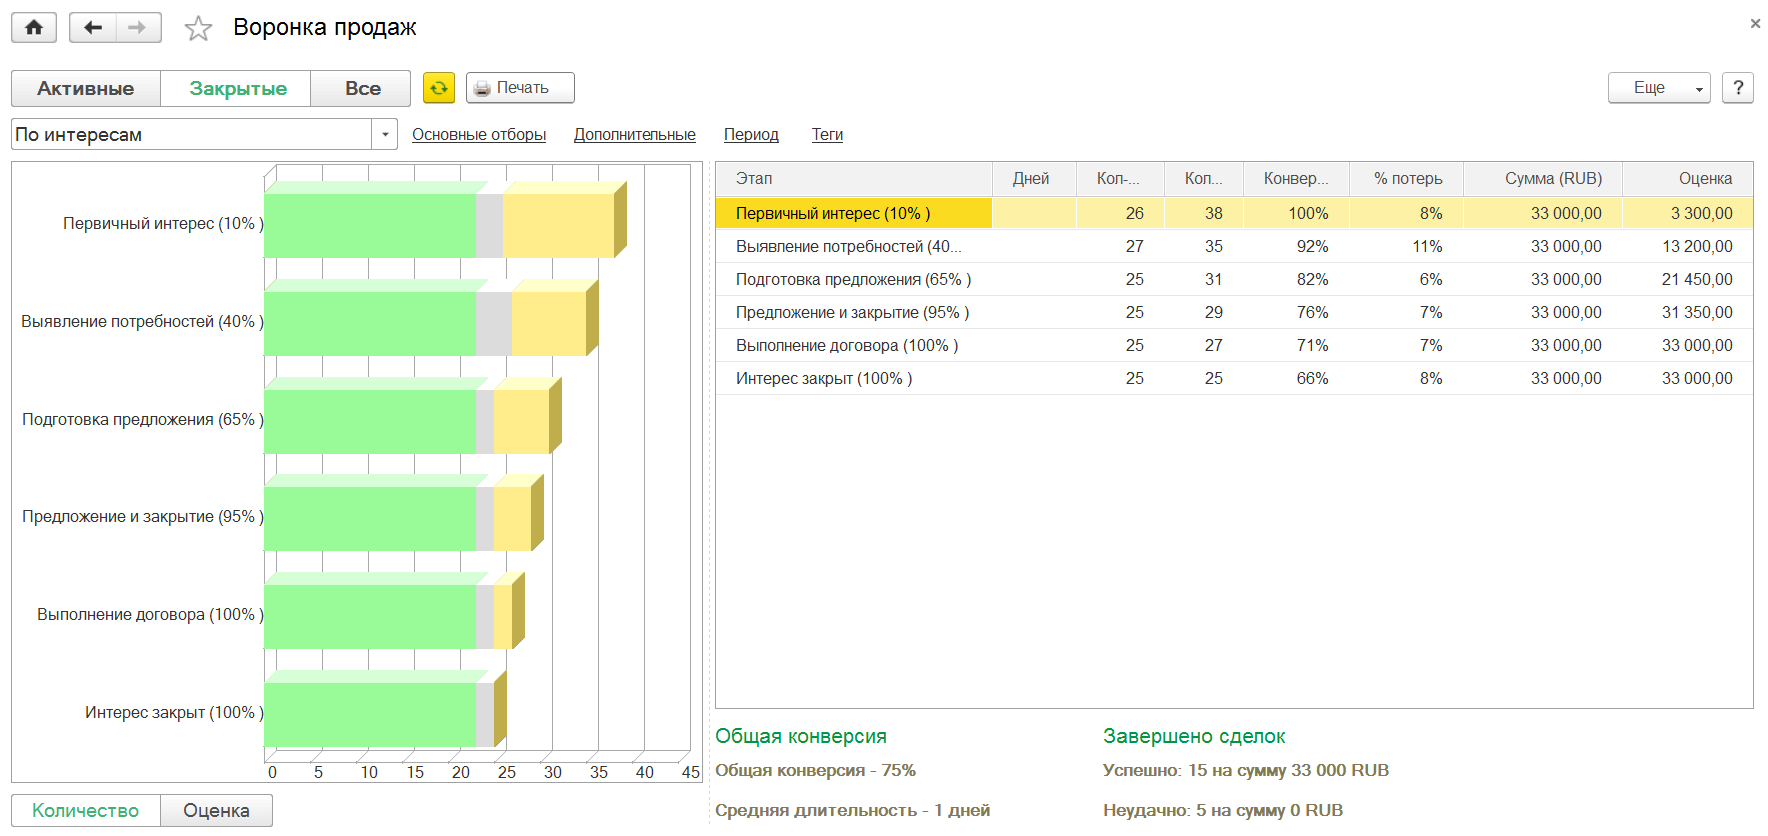Screen dimensions: 1768x836
Task: Switch chart to Оценка tab
Action: tap(216, 810)
